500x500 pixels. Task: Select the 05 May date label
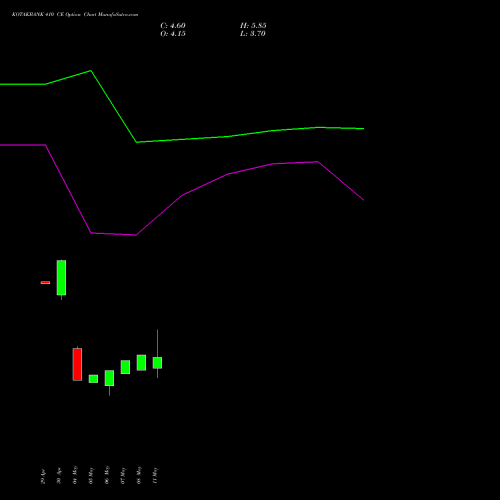[x=91, y=475]
